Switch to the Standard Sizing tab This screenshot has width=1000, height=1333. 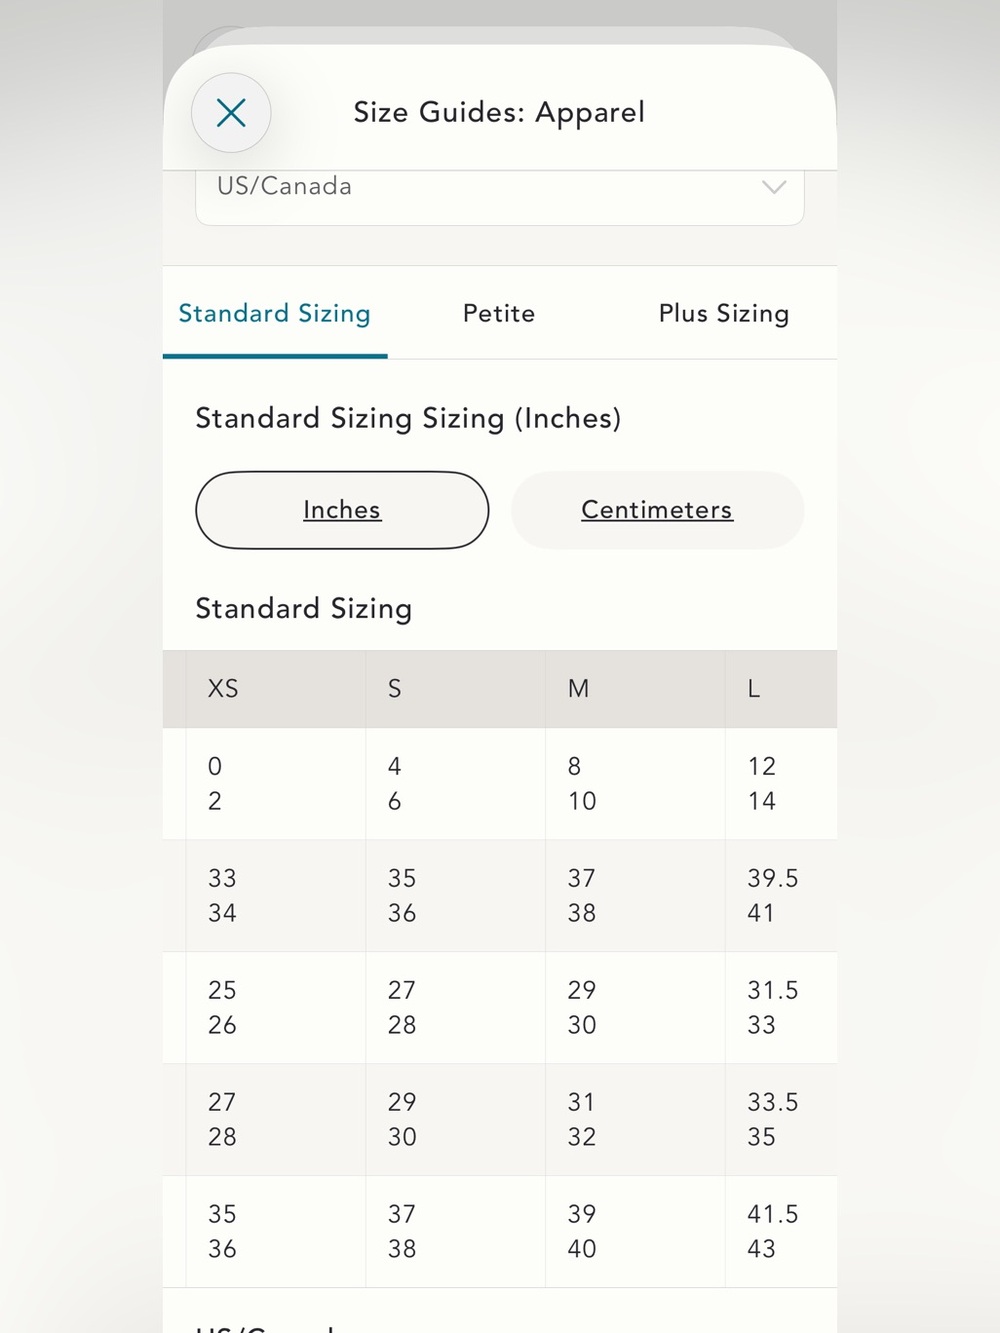pyautogui.click(x=275, y=314)
